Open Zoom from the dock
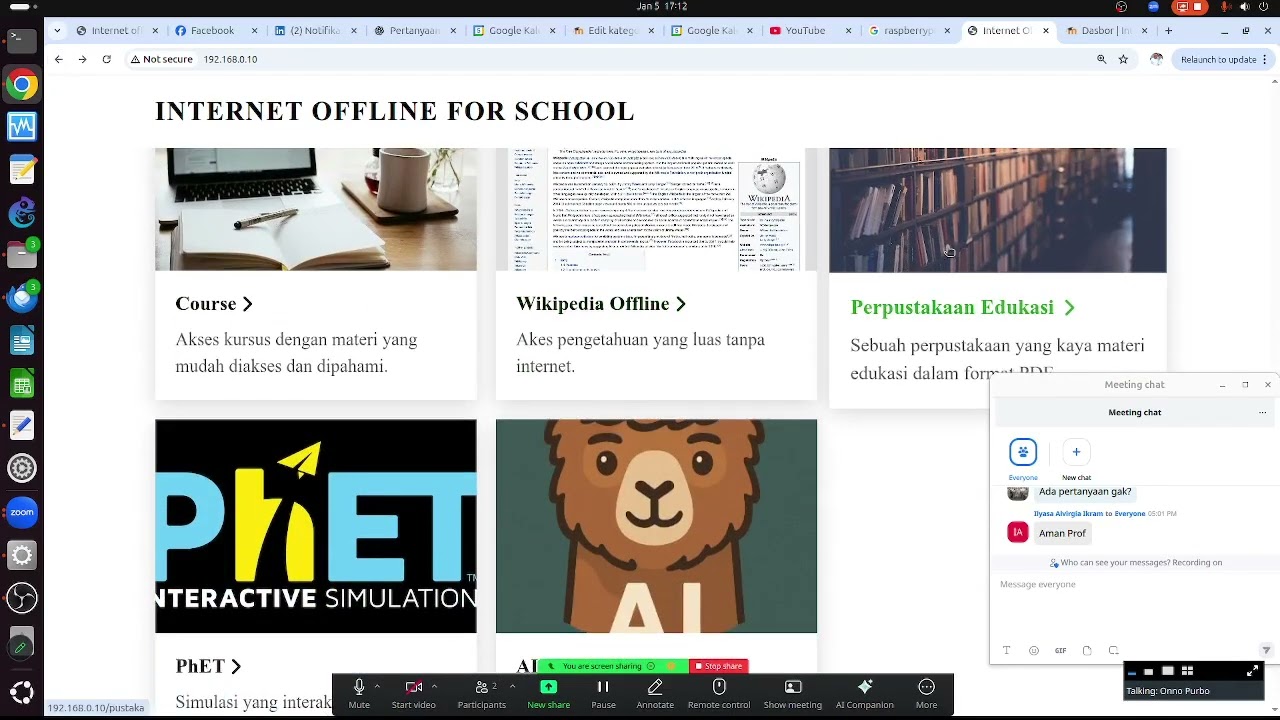Viewport: 1280px width, 720px height. tap(22, 512)
